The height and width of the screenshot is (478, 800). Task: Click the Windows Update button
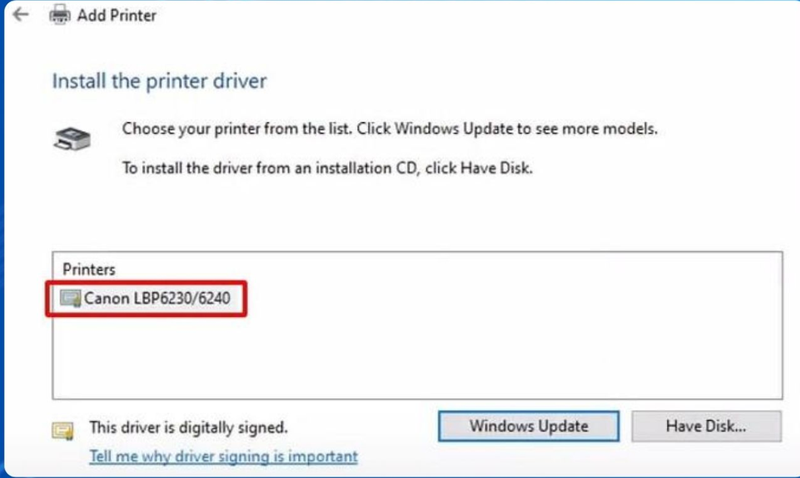click(529, 426)
